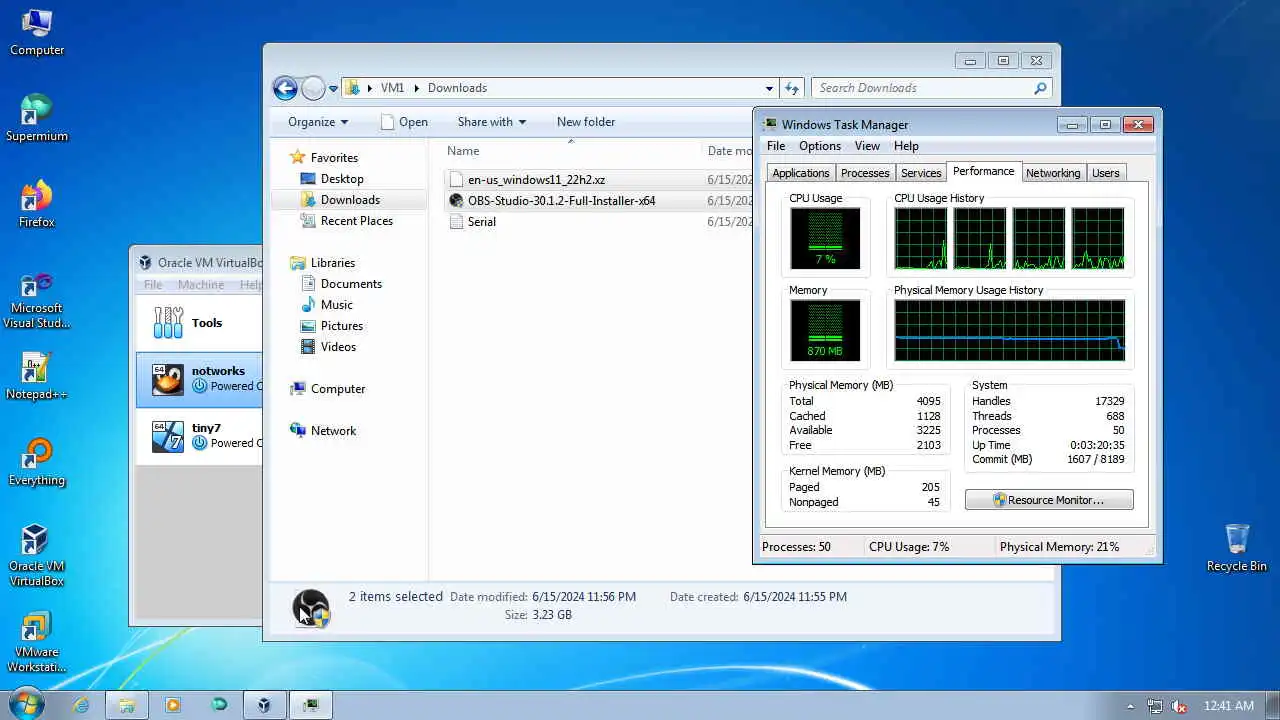This screenshot has height=720, width=1280.
Task: Click Oracle VM VirtualBox desktop icon
Action: (x=37, y=555)
